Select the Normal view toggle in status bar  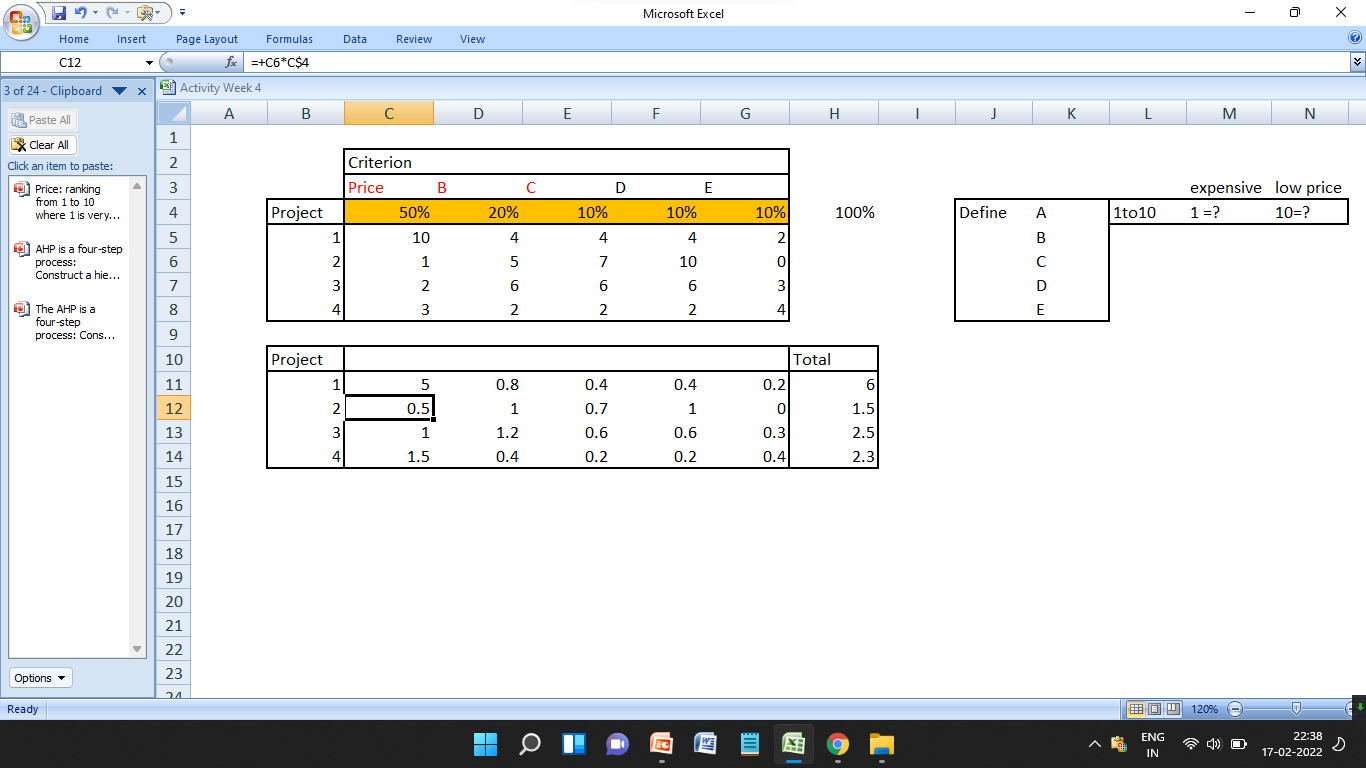pos(1136,709)
